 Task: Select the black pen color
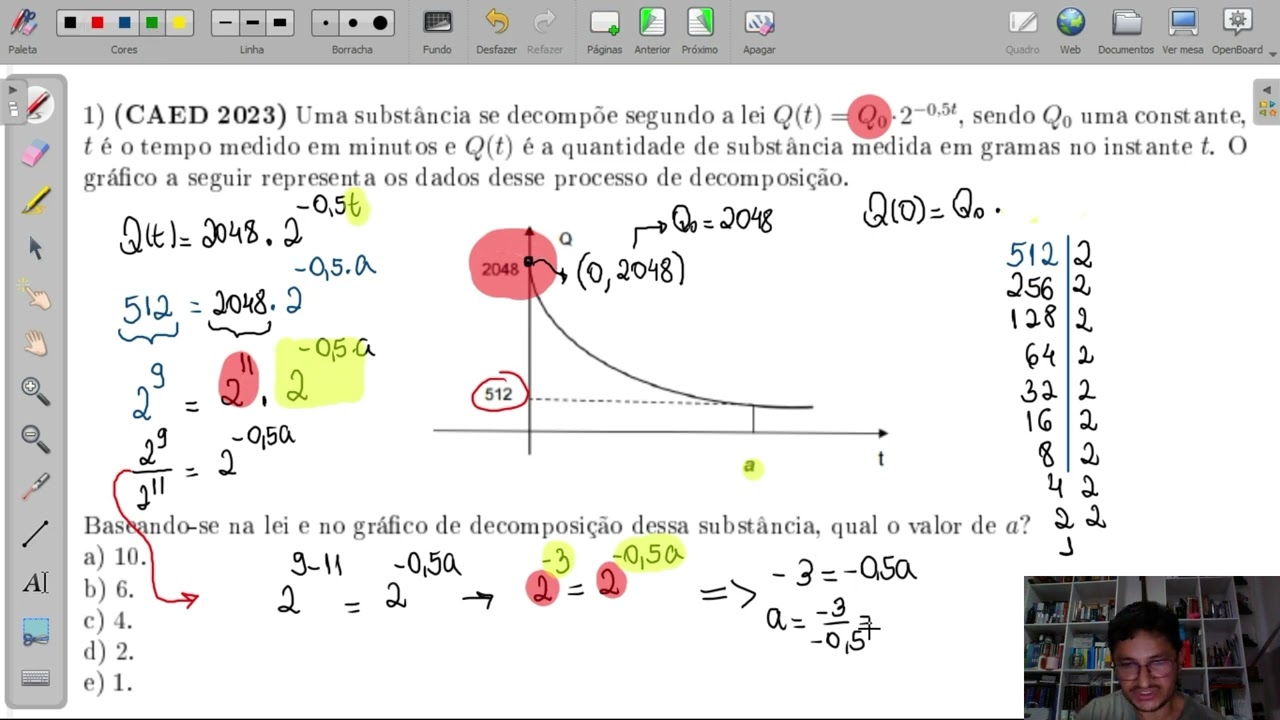[x=70, y=22]
